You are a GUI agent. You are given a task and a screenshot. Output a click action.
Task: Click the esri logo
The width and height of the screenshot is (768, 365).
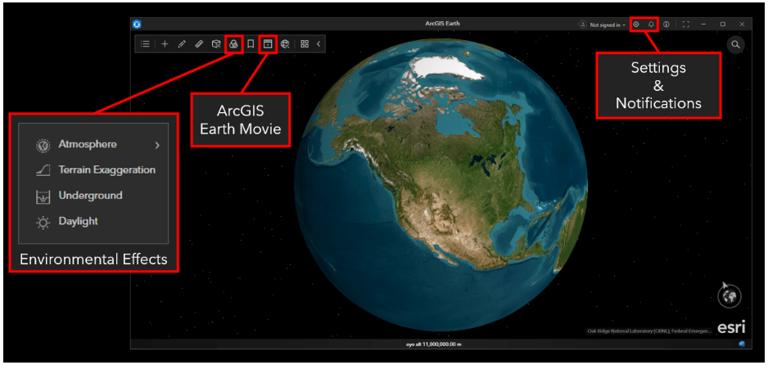point(731,327)
